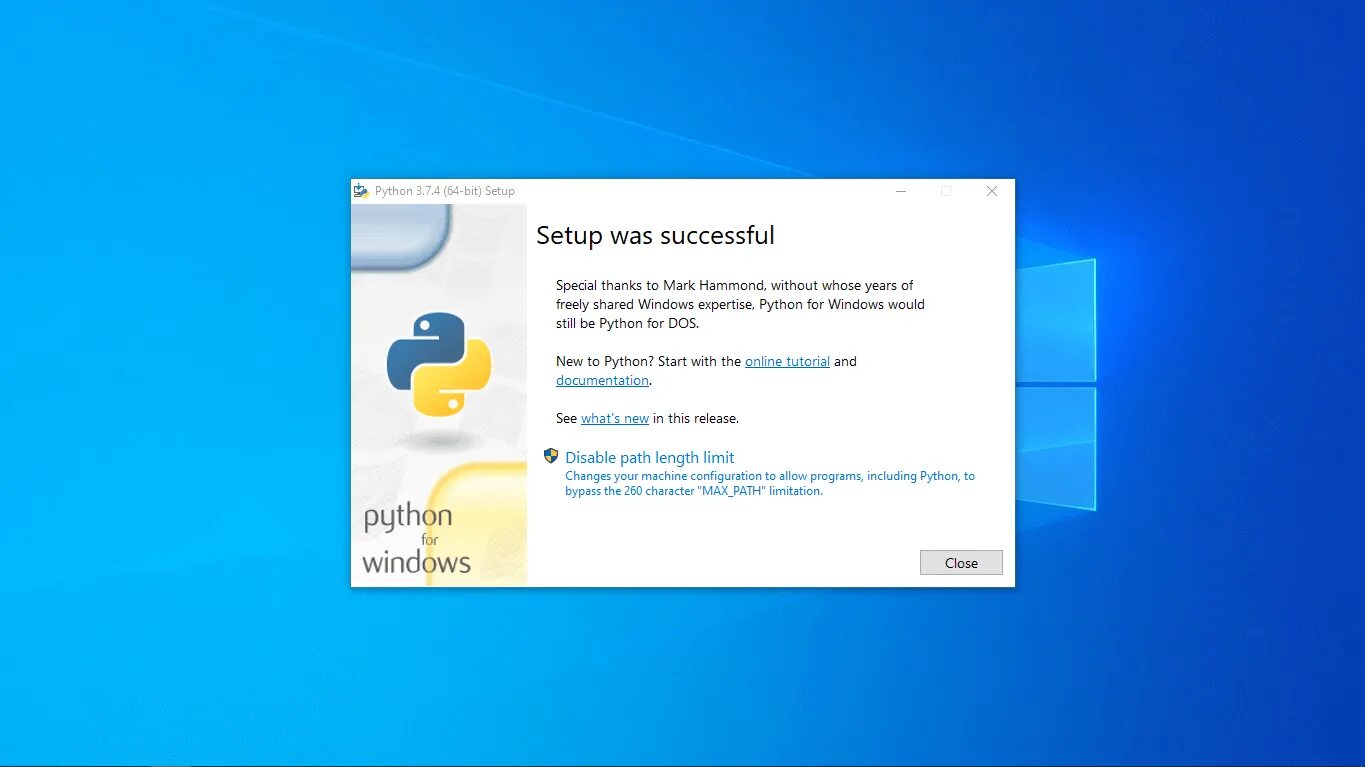
Task: Click the Python logo in the sidebar
Action: (x=439, y=364)
